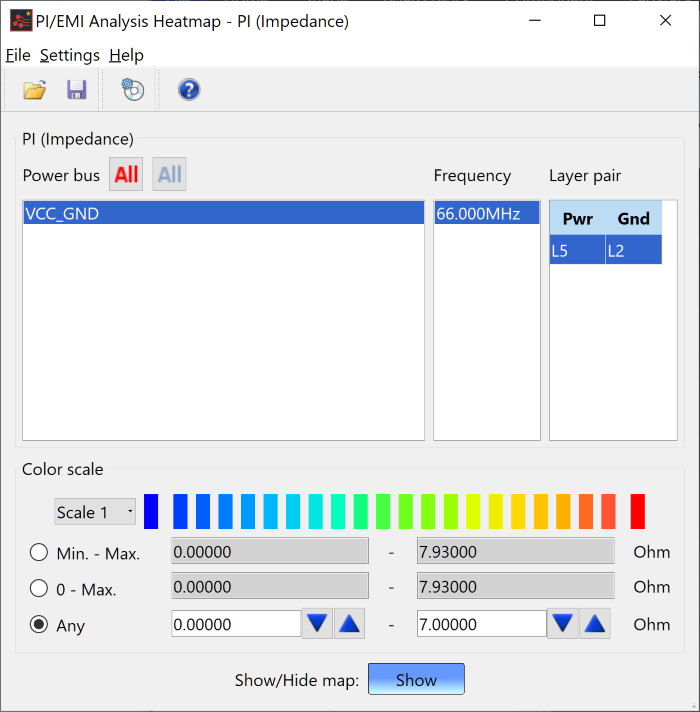
Task: Increase the Any maximum value with up arrow
Action: coord(595,624)
